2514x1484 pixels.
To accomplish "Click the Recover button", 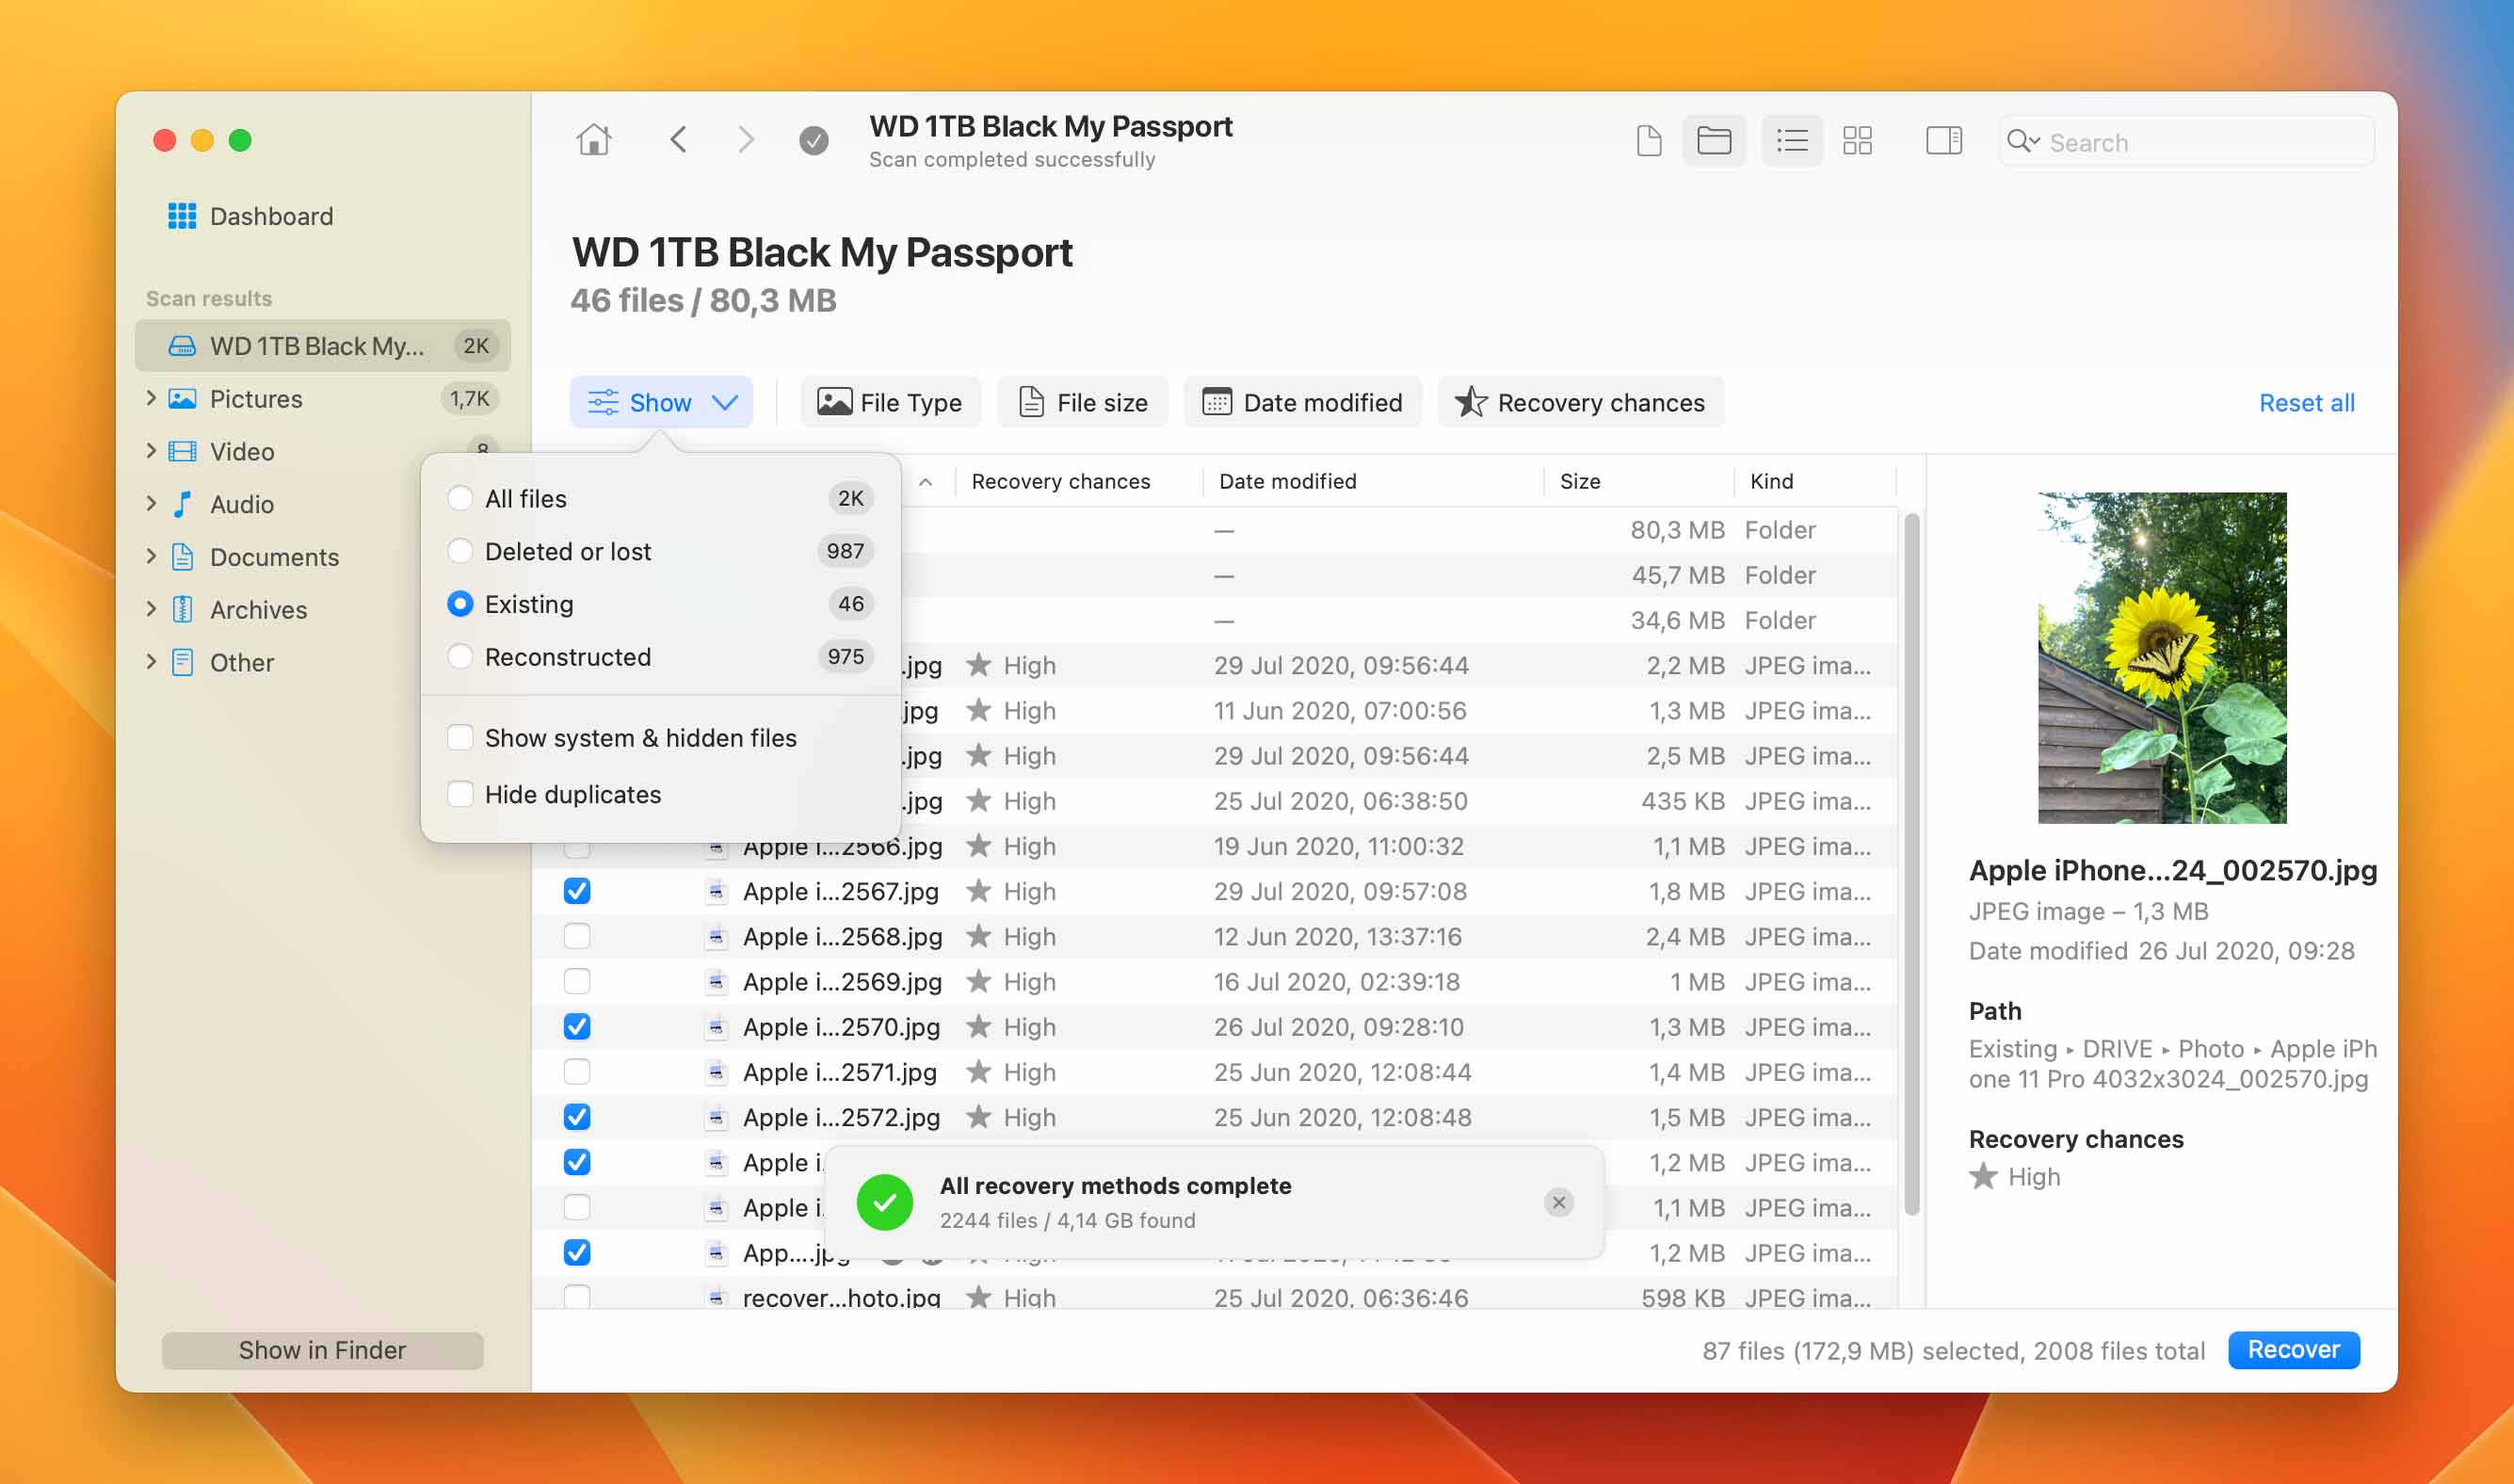I will point(2293,1350).
